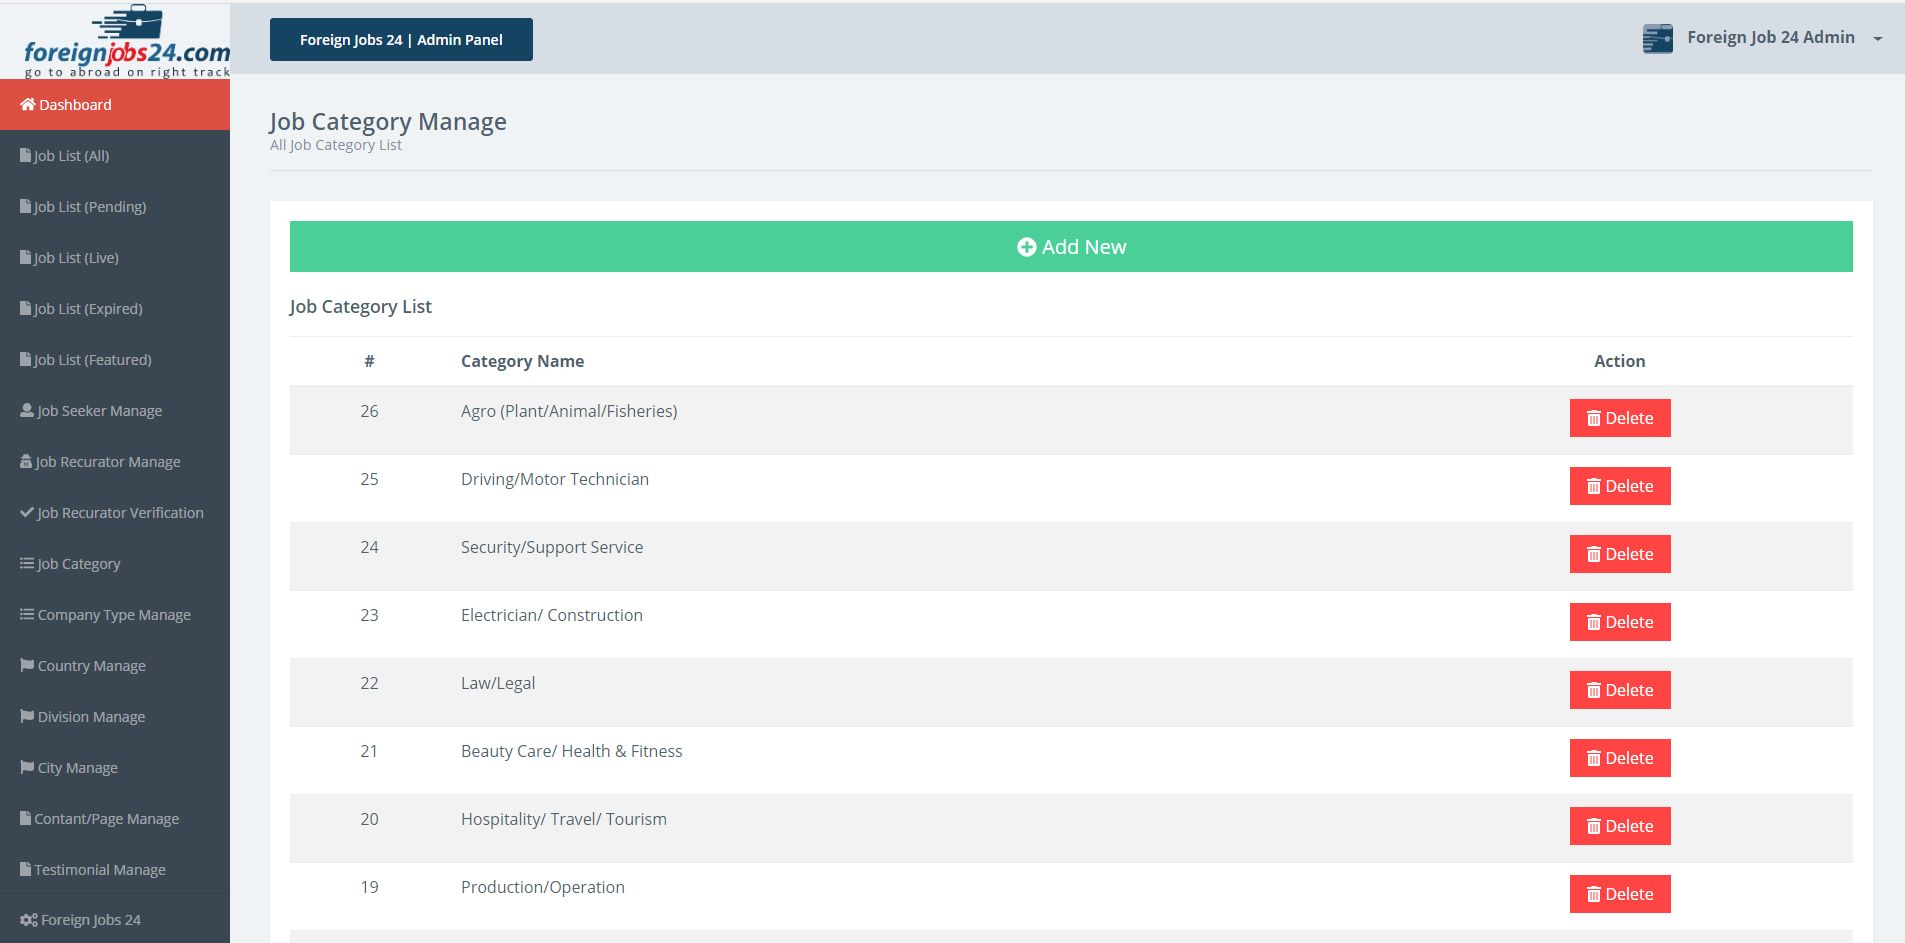Click the file icon beside Job List (All)
1905x943 pixels.
pyautogui.click(x=26, y=155)
